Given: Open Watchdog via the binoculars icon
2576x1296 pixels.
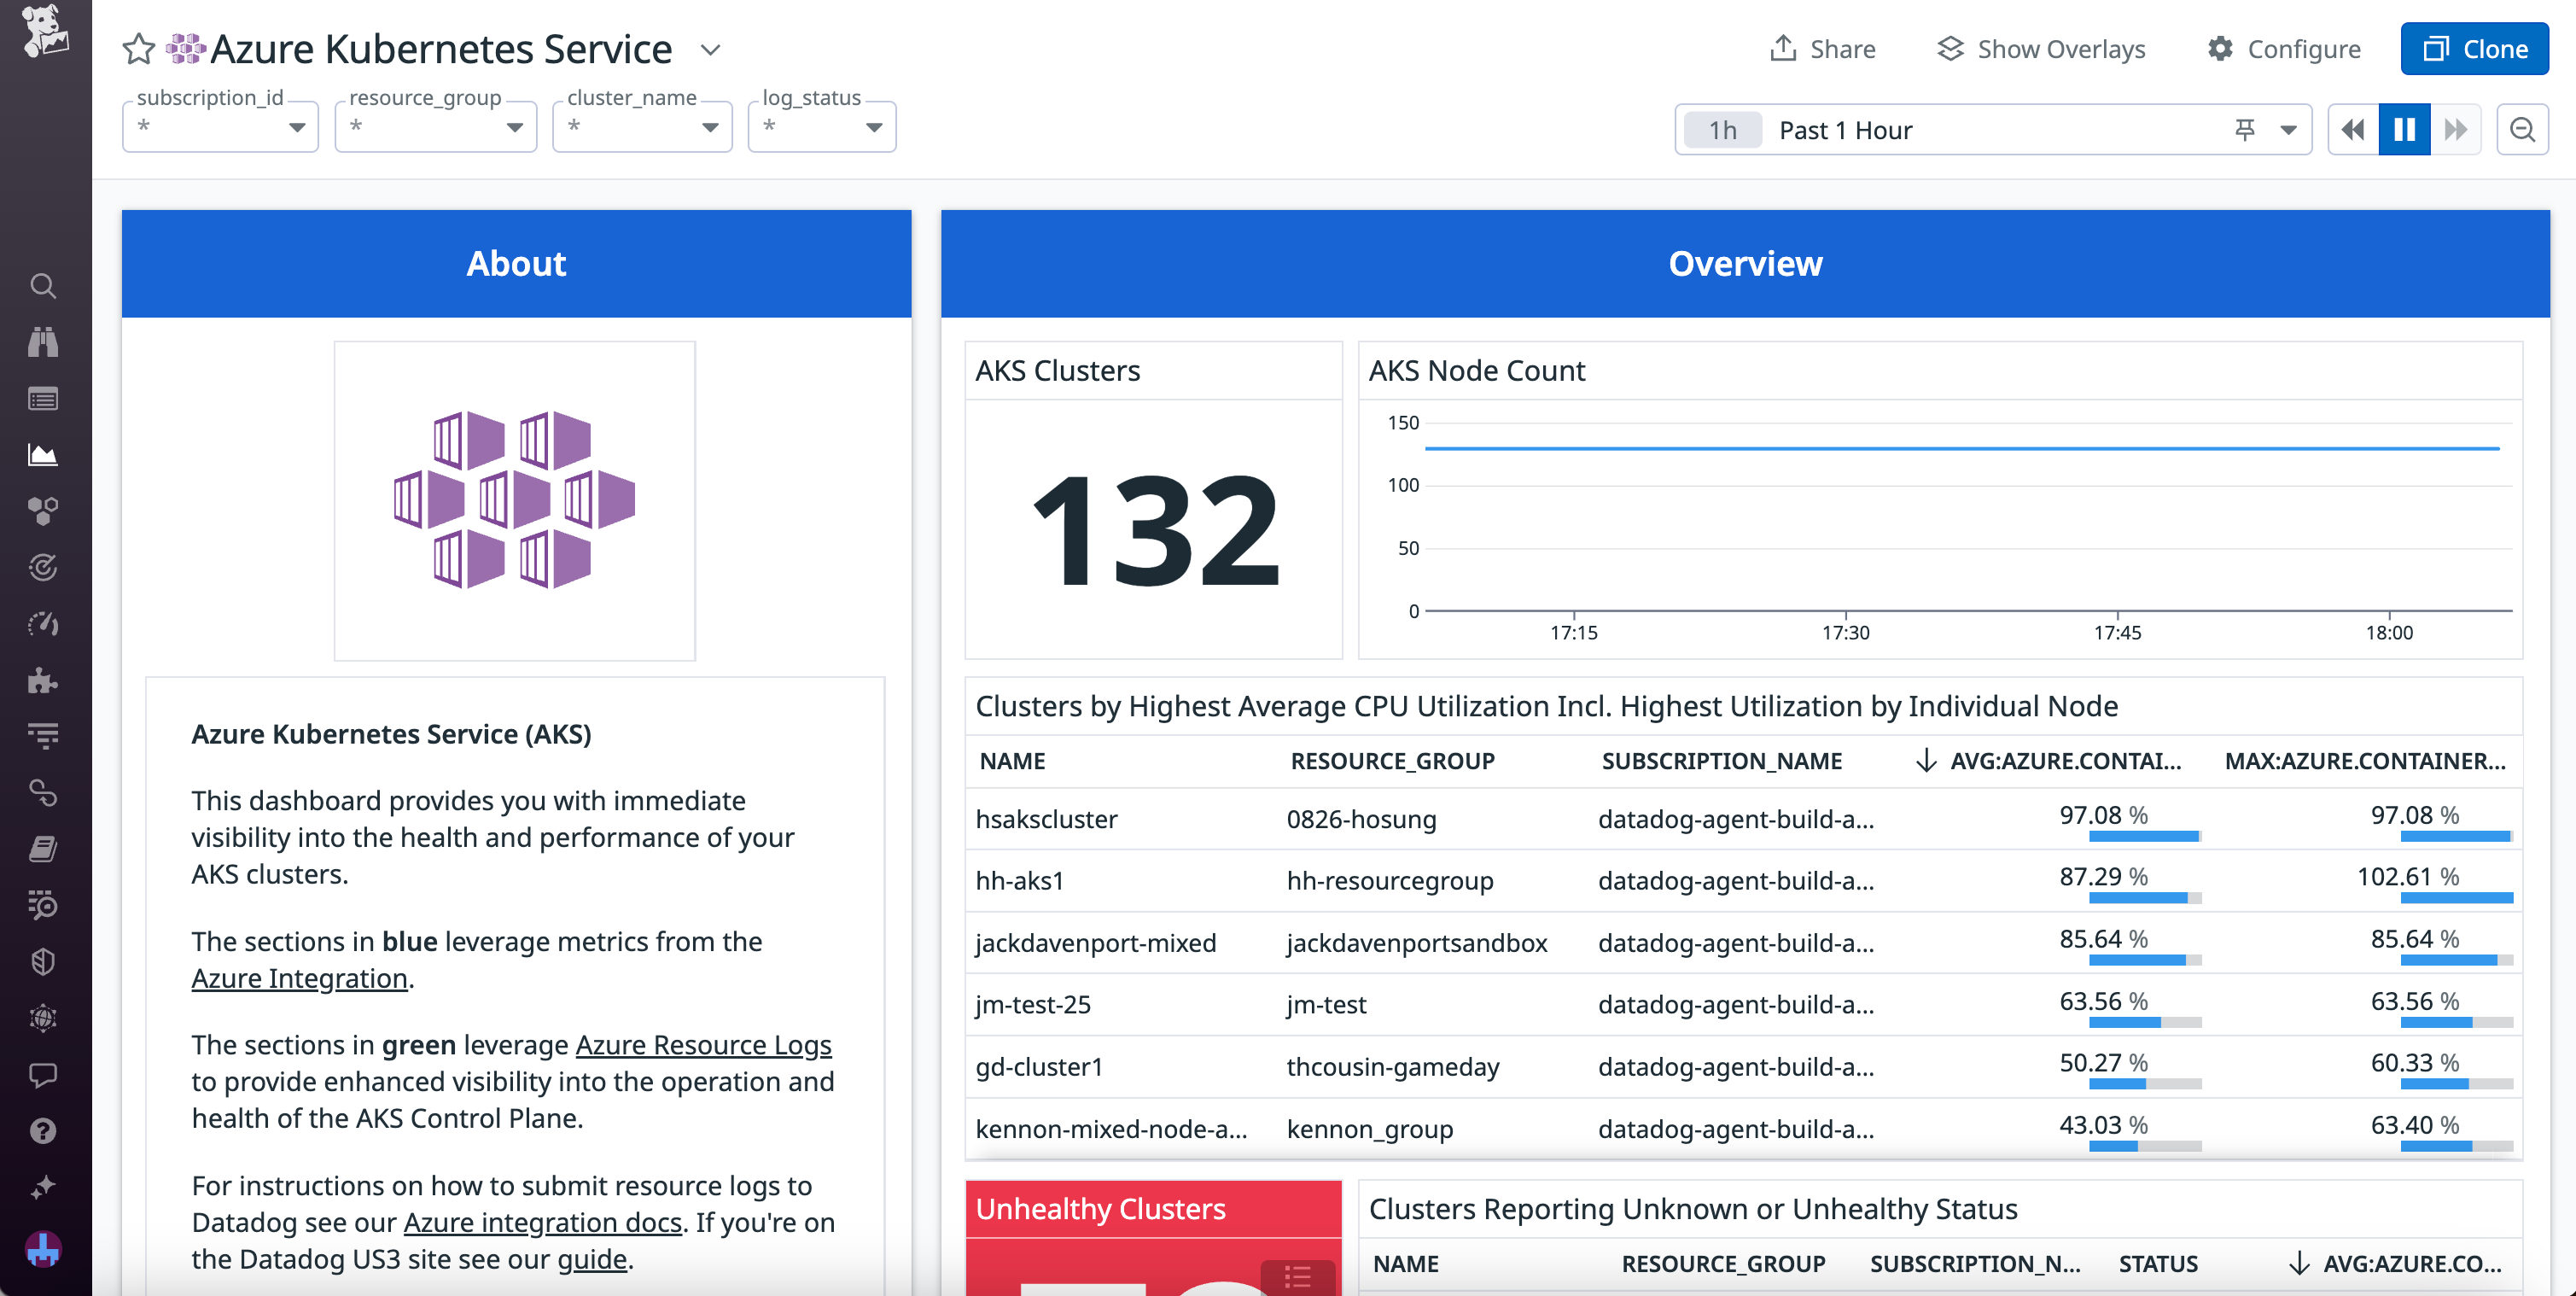Looking at the screenshot, I should tap(44, 342).
